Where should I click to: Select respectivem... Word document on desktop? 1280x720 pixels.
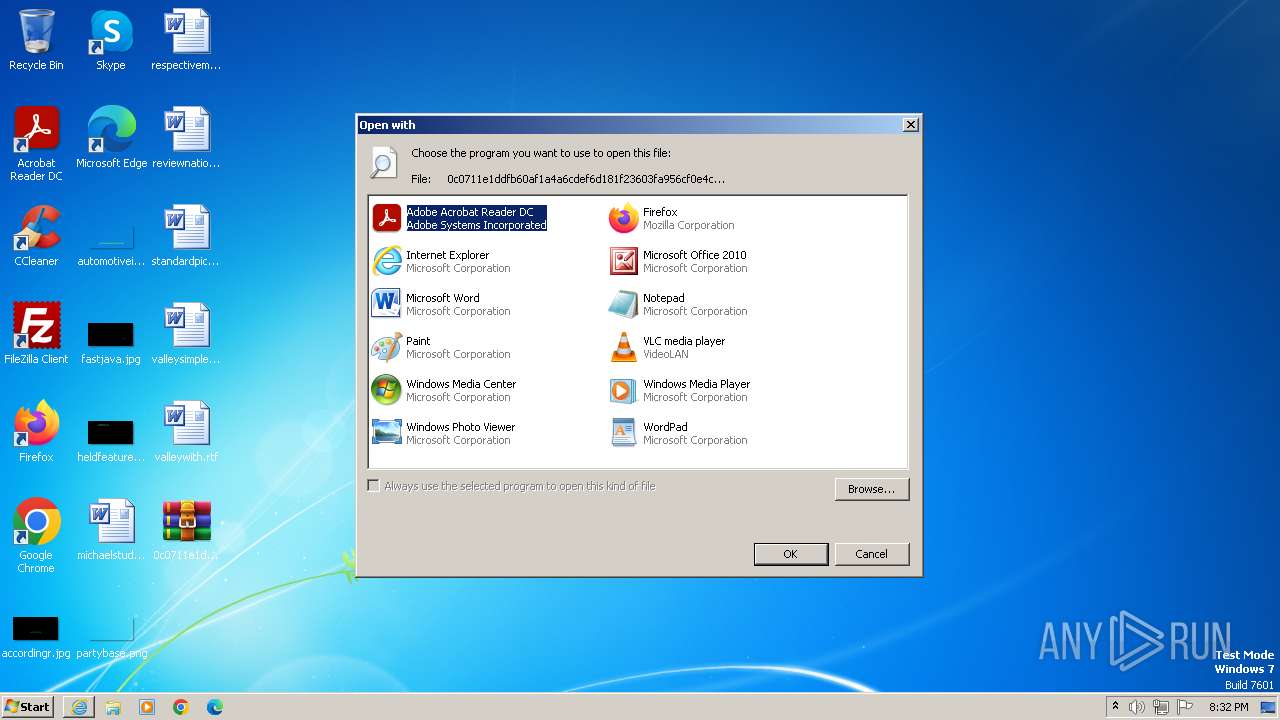[x=186, y=41]
